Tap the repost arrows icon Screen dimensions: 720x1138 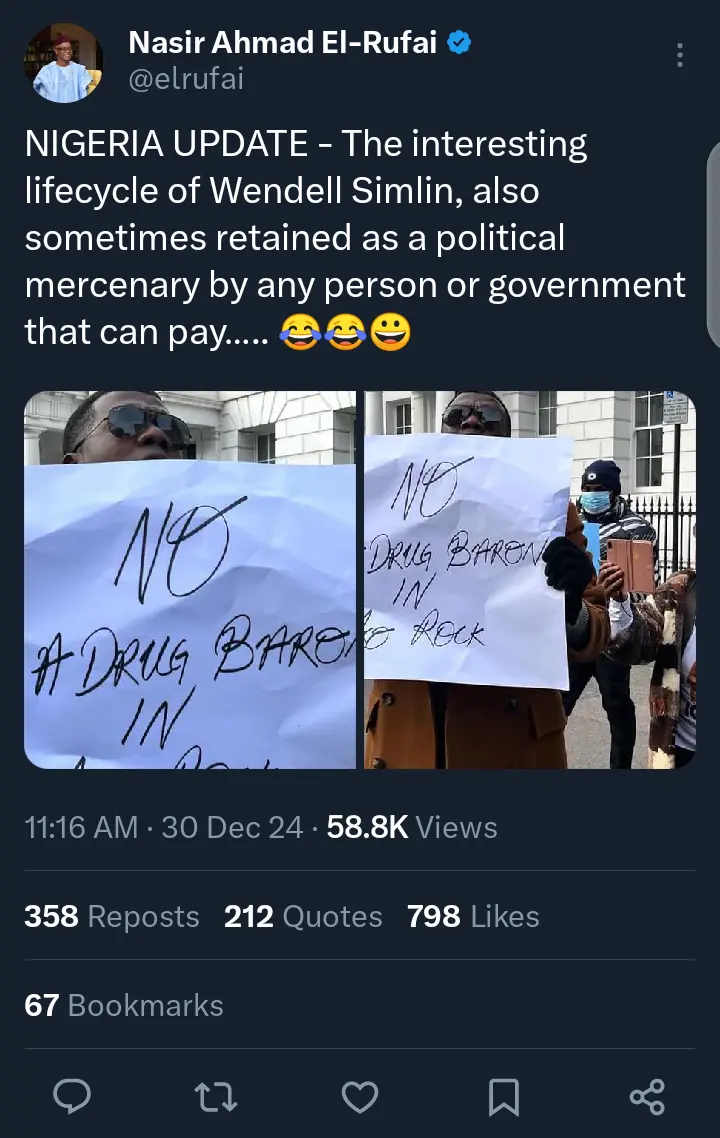pyautogui.click(x=216, y=1097)
